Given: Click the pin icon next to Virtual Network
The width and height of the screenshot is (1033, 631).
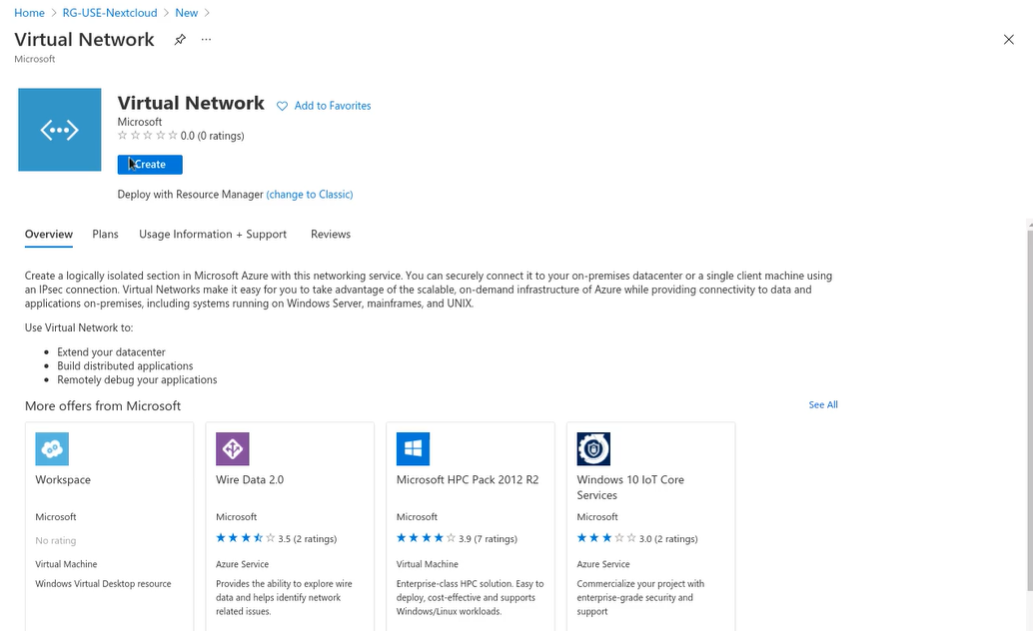Looking at the screenshot, I should tap(180, 40).
